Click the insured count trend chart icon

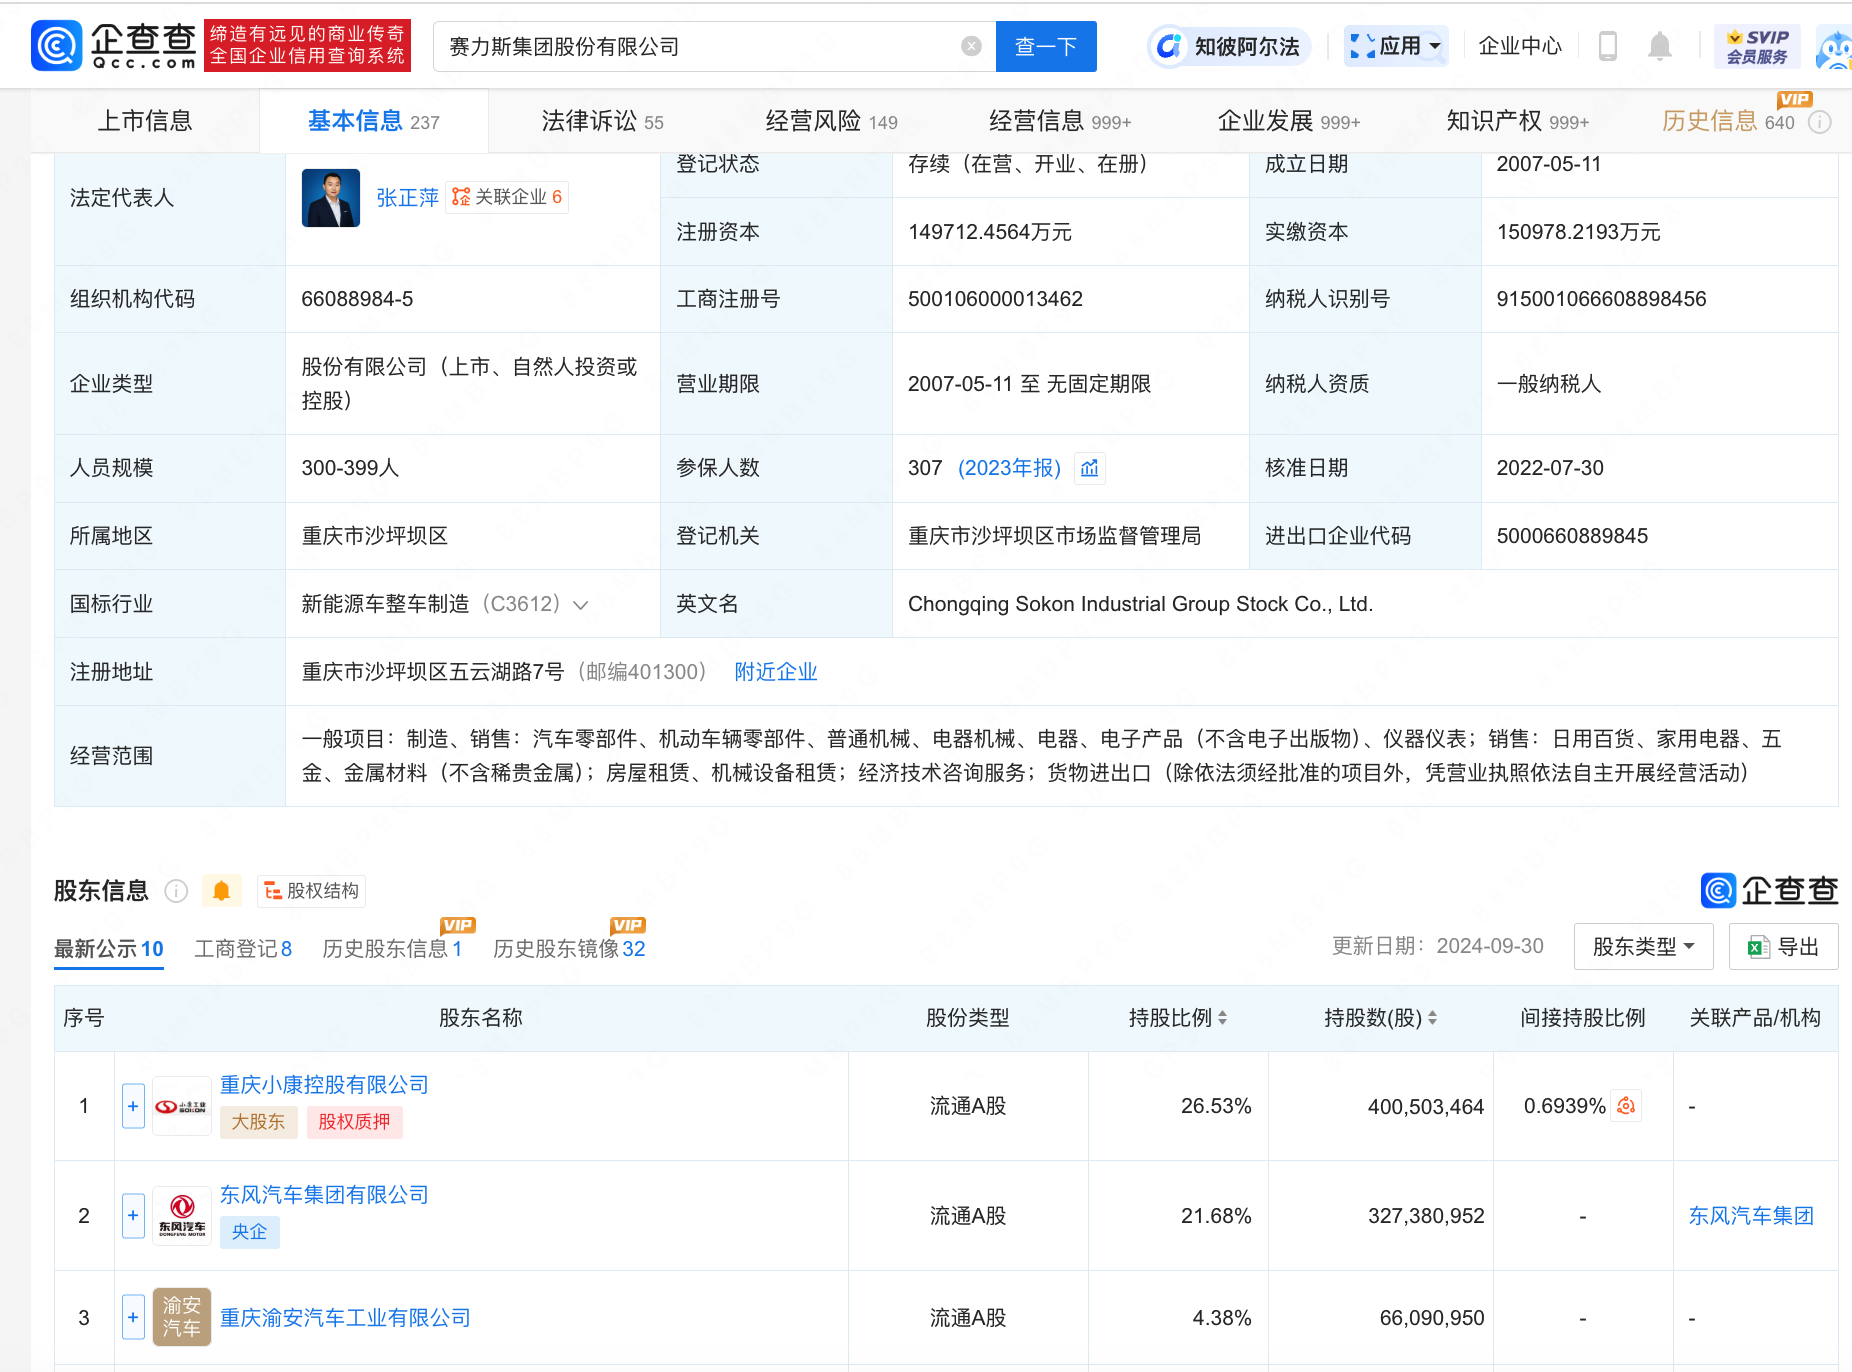click(1089, 468)
